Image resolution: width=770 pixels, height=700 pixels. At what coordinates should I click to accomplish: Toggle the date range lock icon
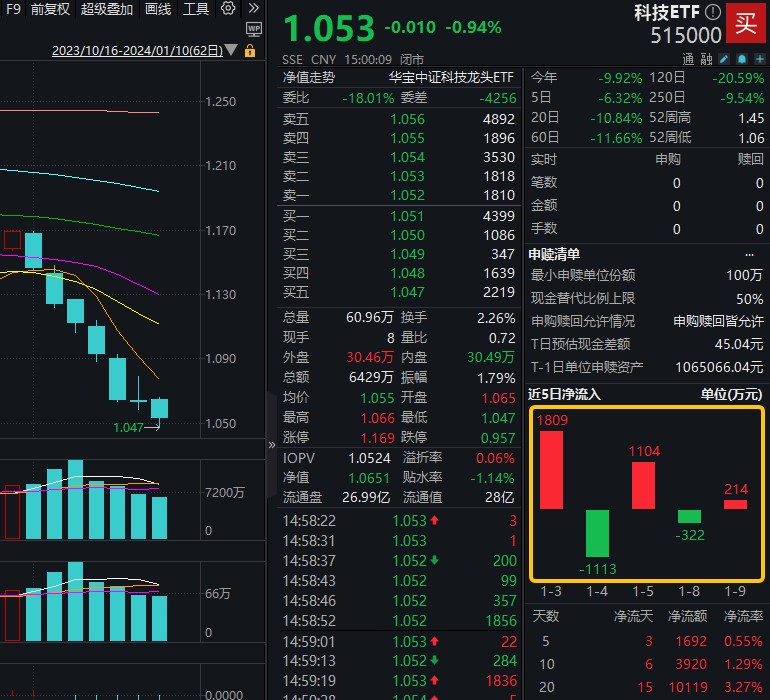pos(250,50)
